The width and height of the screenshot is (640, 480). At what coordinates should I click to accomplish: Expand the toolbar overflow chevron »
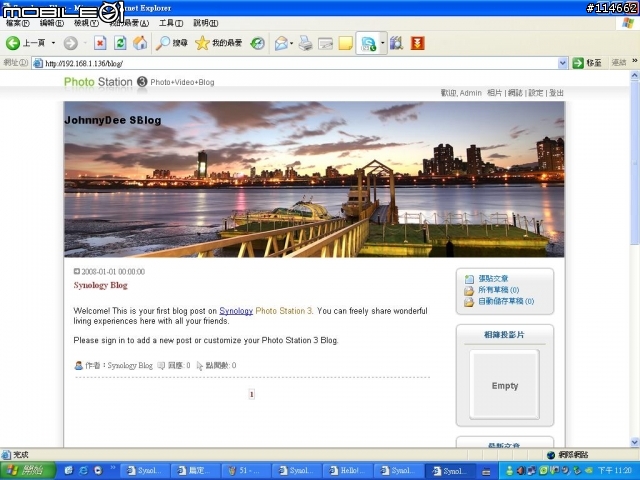click(x=635, y=61)
